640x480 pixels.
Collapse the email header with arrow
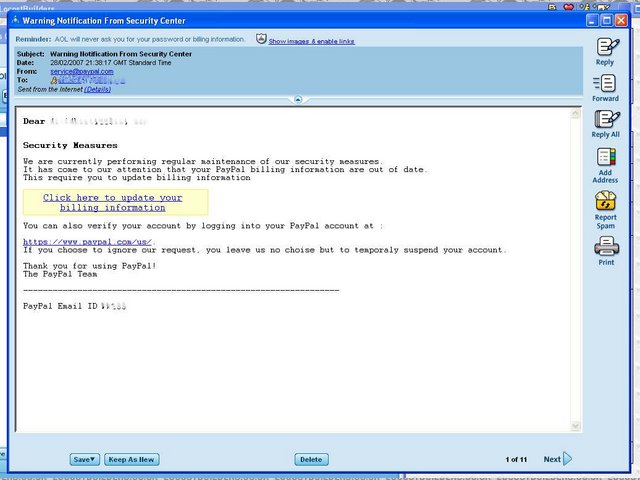[297, 100]
